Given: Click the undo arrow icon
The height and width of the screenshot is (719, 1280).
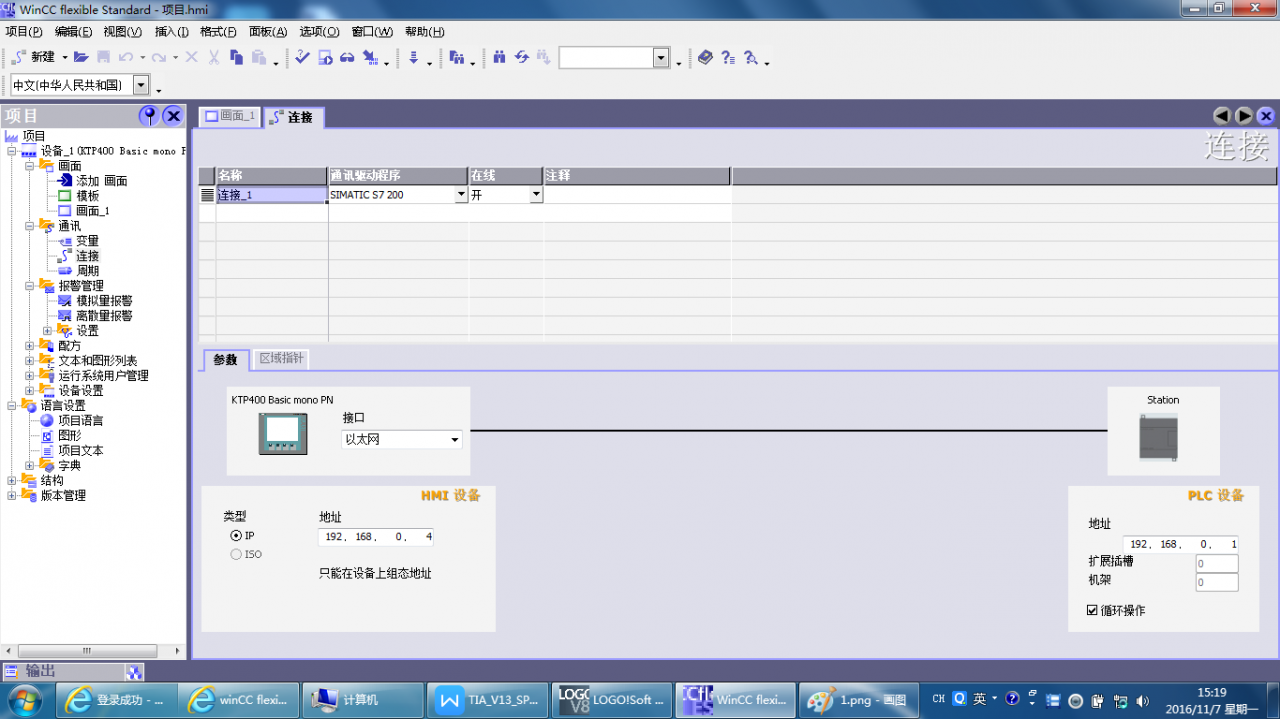Looking at the screenshot, I should (126, 58).
